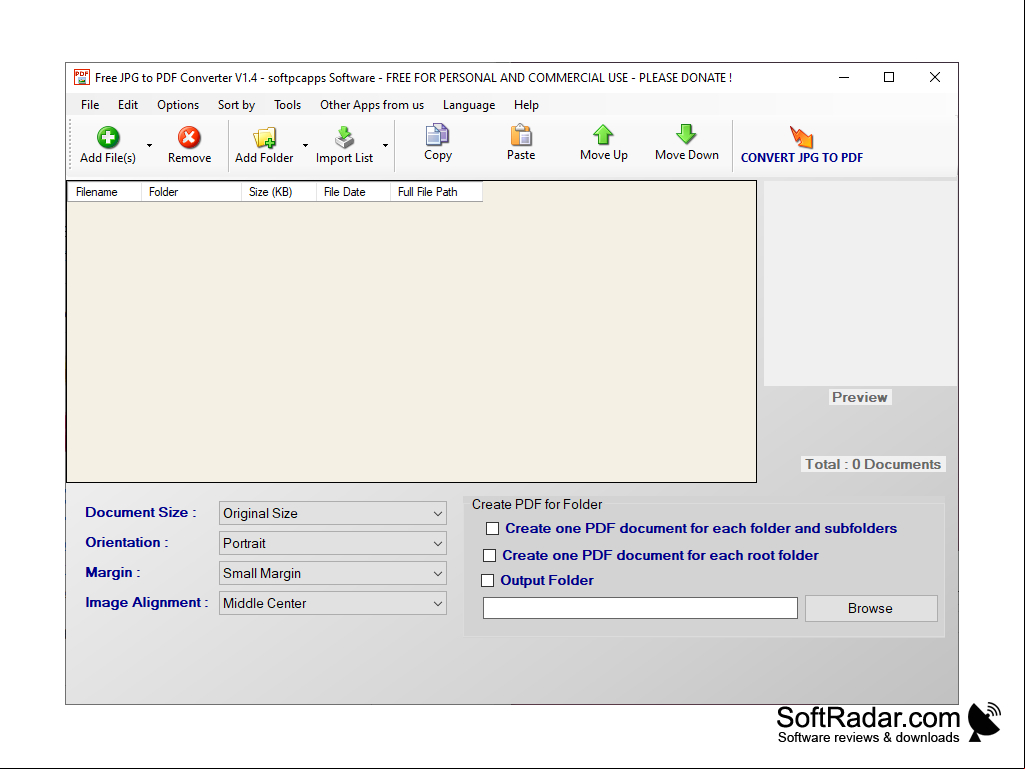Open the Options menu
The image size is (1025, 769).
coord(178,105)
